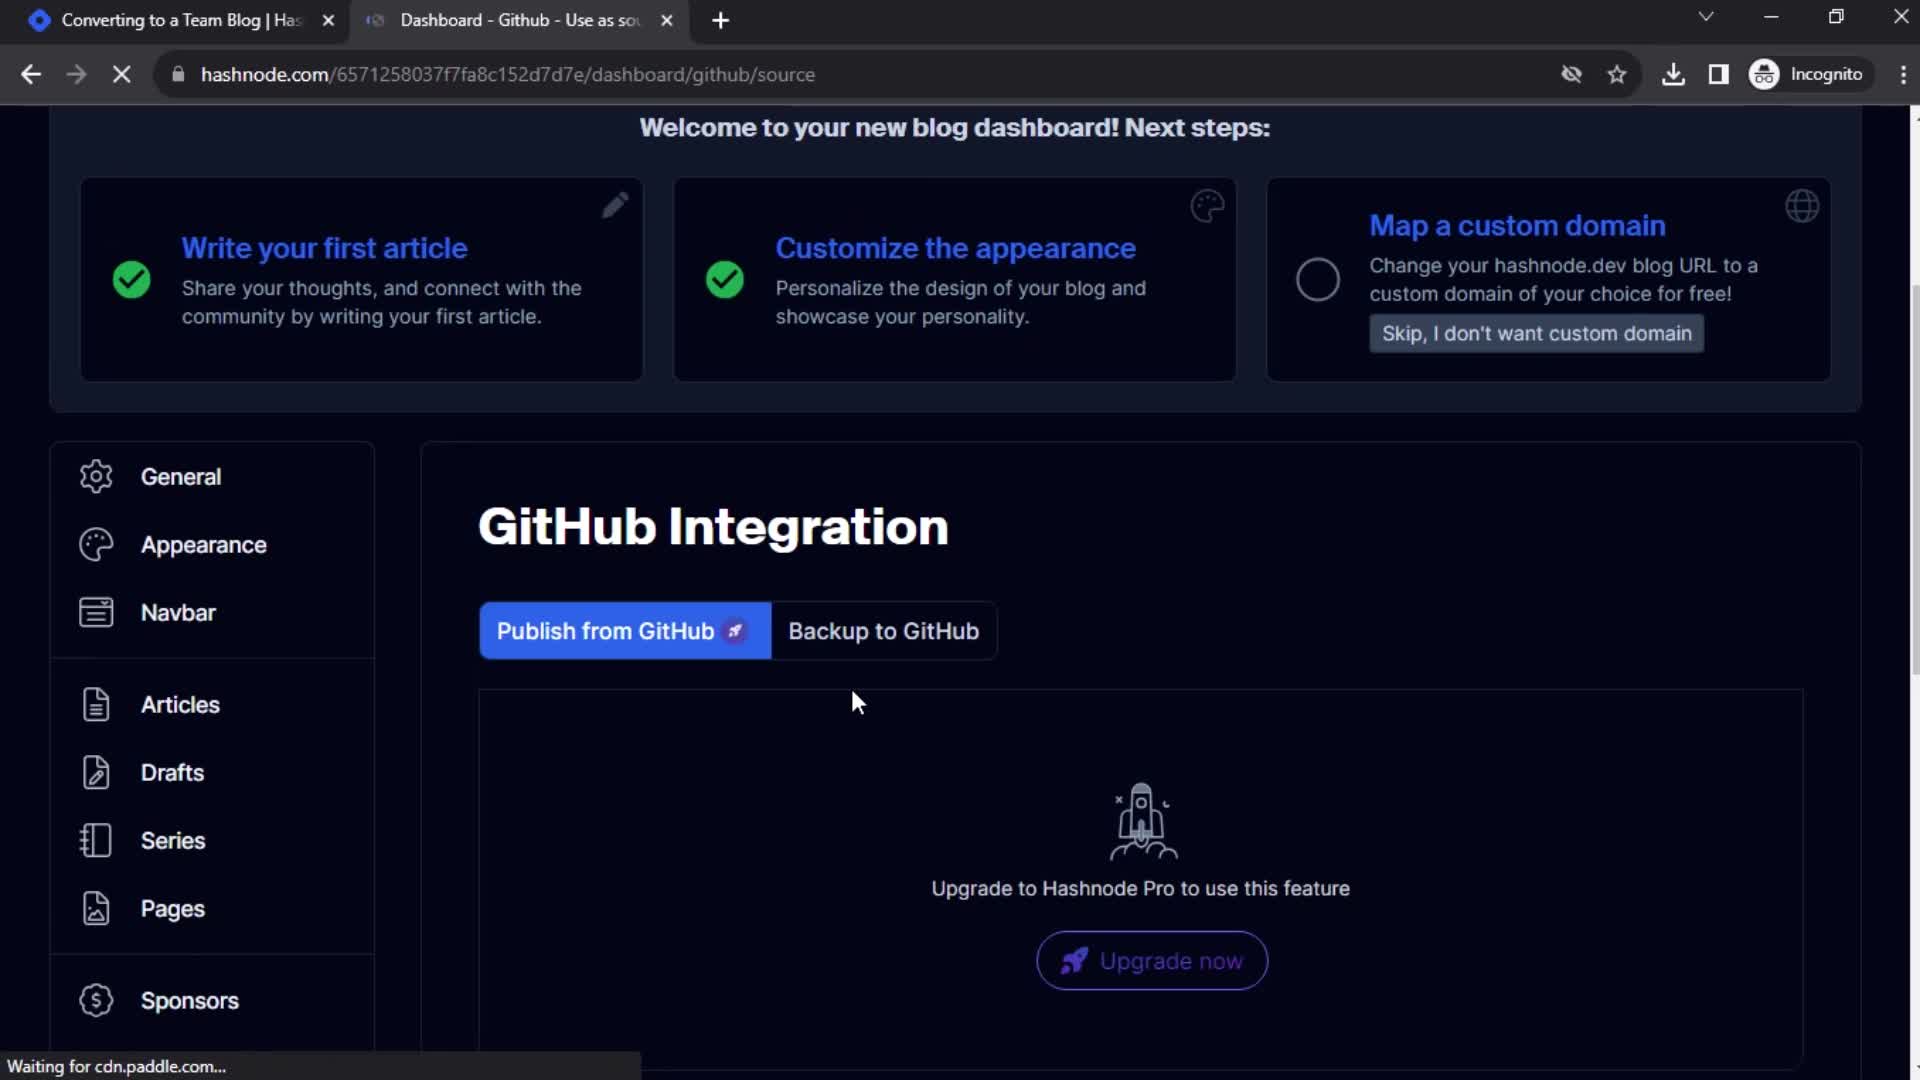Toggle the Map custom domain radio button
1920x1080 pixels.
tap(1317, 280)
